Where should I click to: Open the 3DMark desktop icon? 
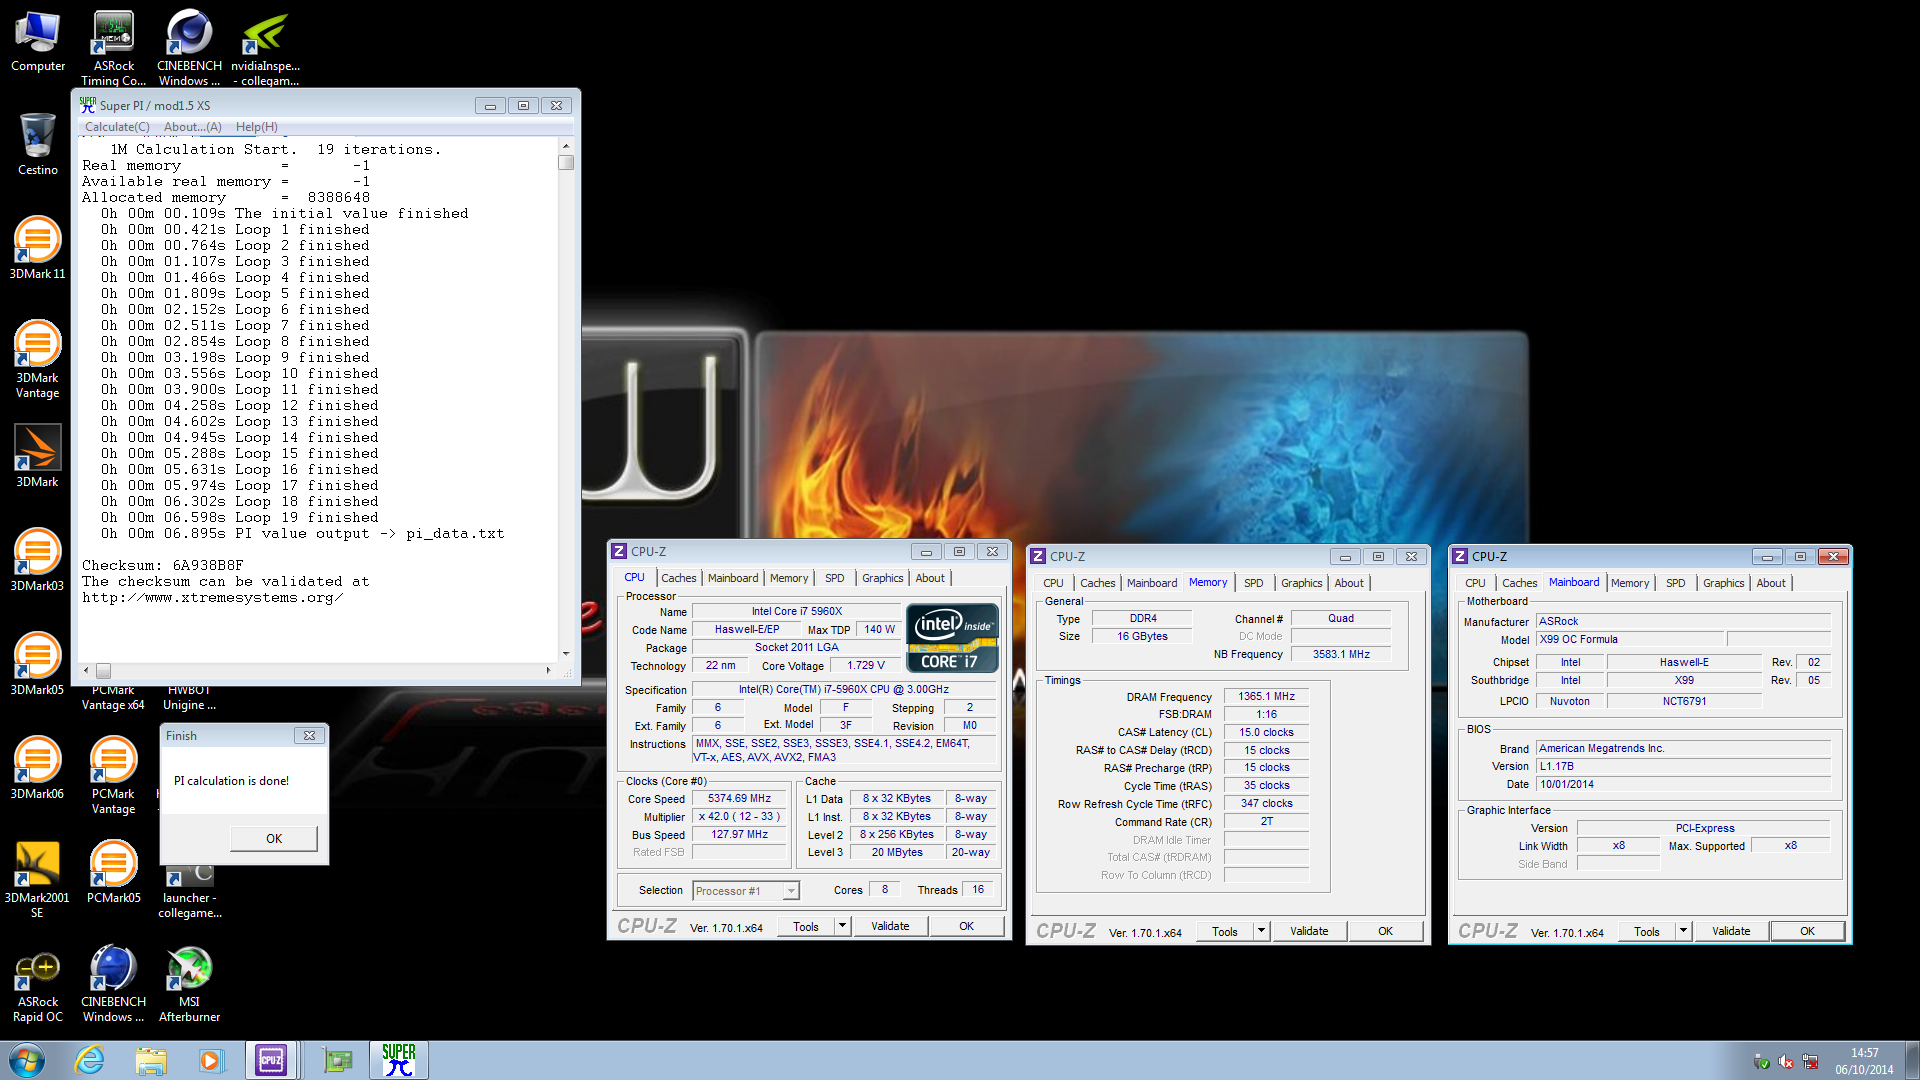pos(38,457)
